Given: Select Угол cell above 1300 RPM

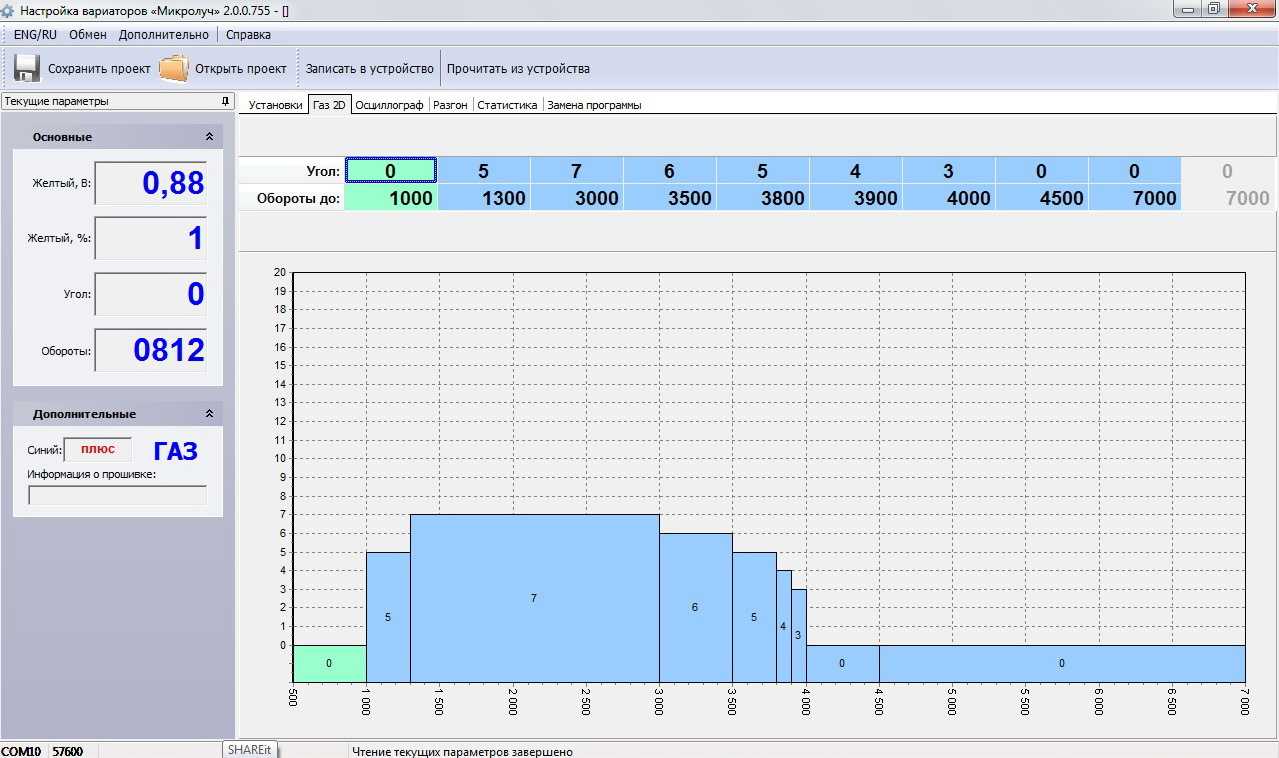Looking at the screenshot, I should (x=484, y=171).
